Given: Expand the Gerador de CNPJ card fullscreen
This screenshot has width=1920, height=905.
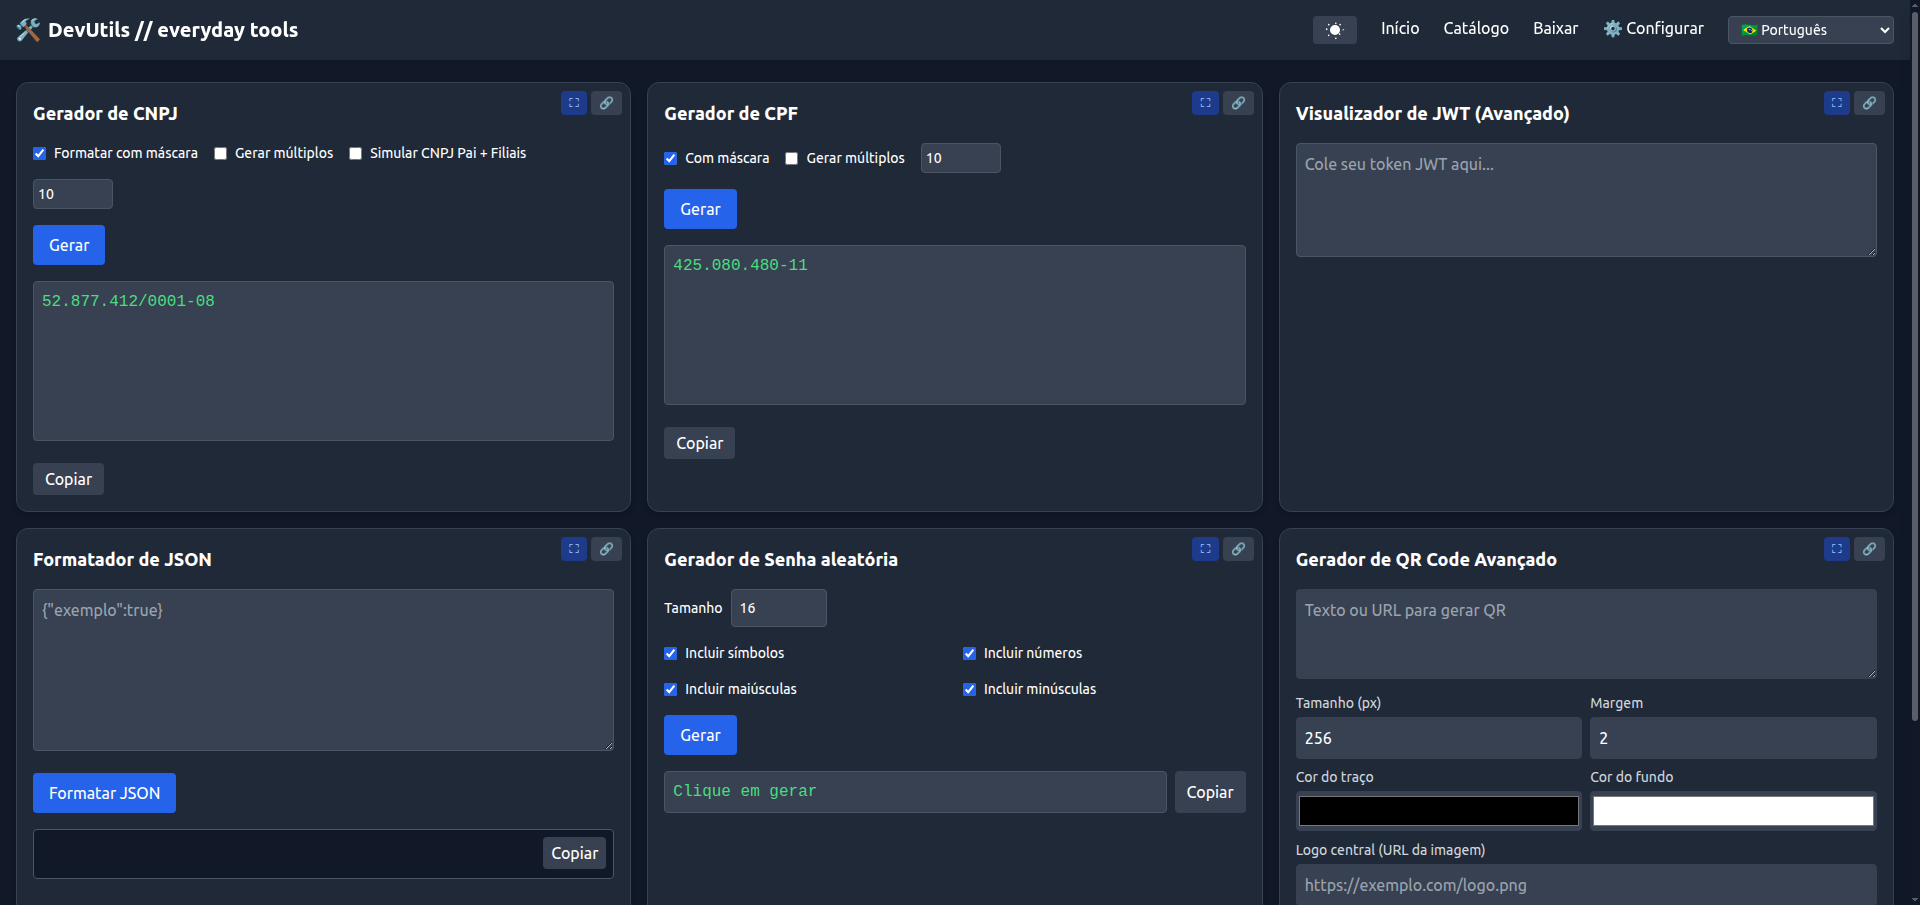Looking at the screenshot, I should (574, 103).
